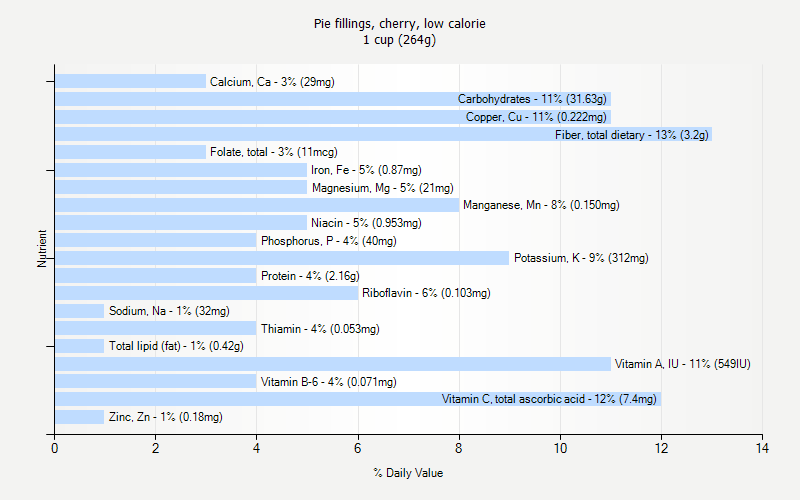Click the 'Vitamin B-6 - 4% (0.071mg)' label
800x500 pixels.
[329, 382]
